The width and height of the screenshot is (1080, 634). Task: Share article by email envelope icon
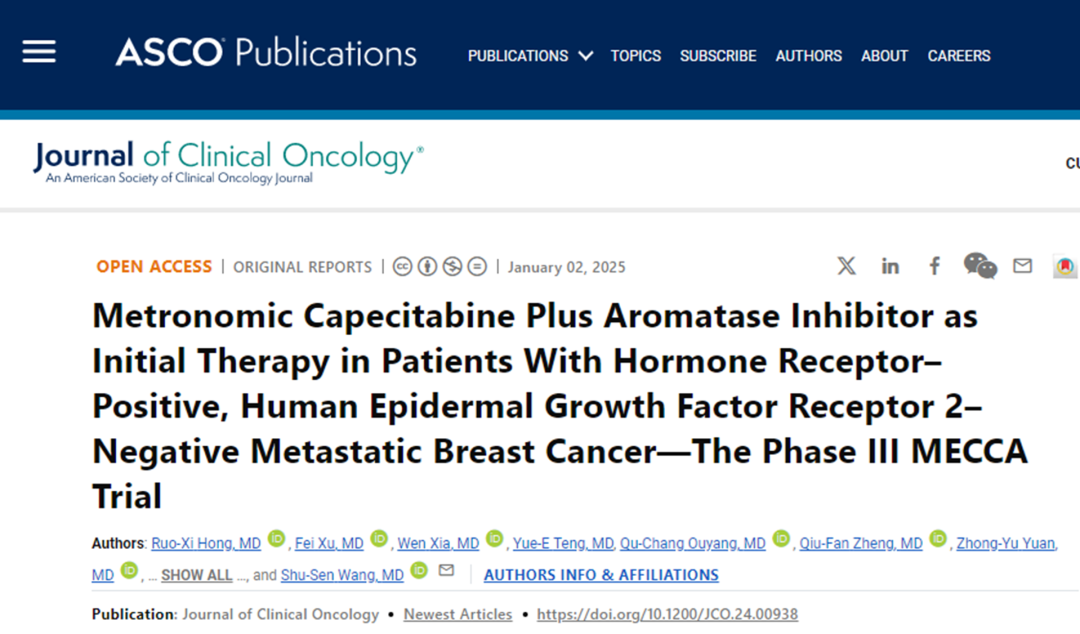click(1022, 266)
